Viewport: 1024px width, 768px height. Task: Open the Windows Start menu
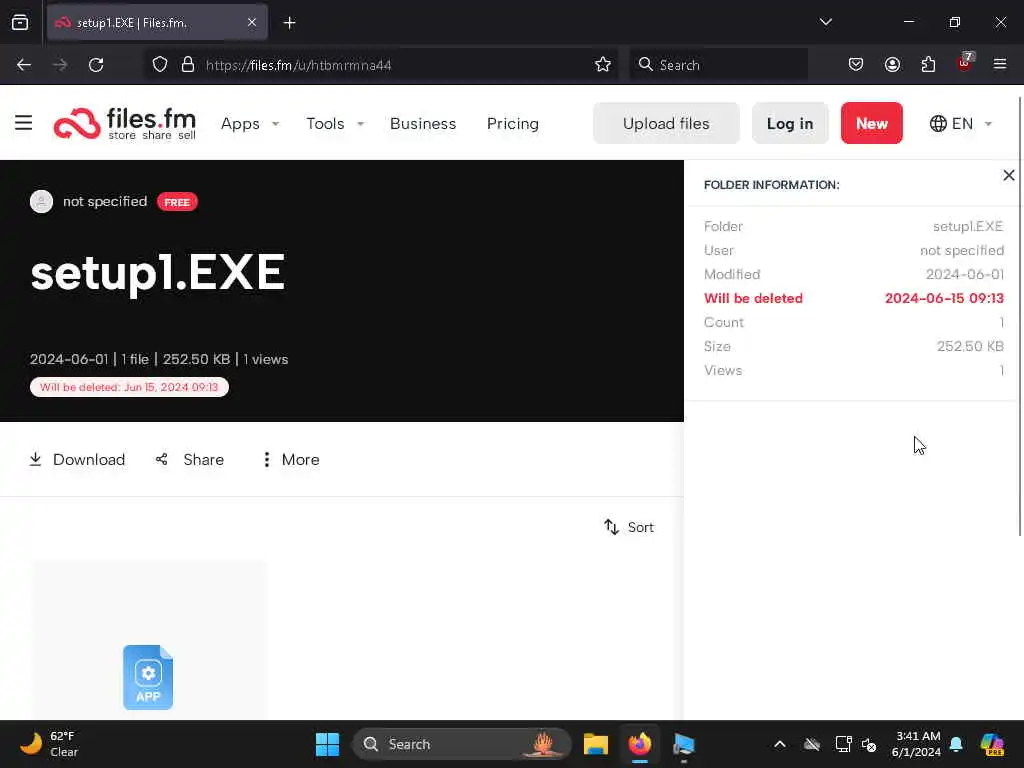pyautogui.click(x=327, y=744)
